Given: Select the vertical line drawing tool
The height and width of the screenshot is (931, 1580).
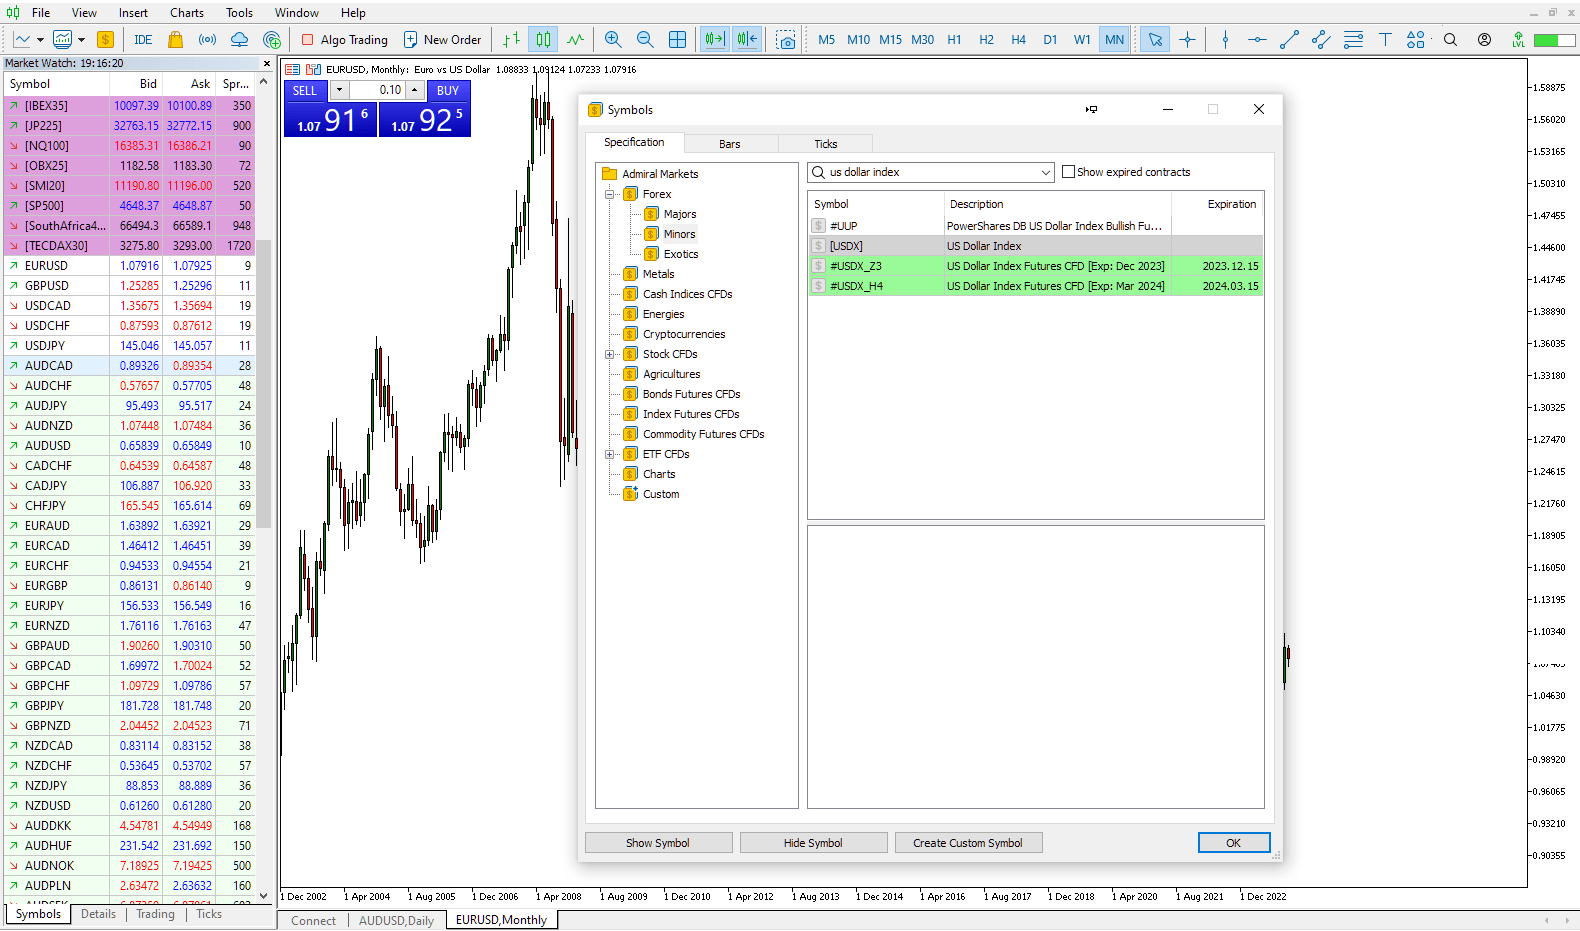Looking at the screenshot, I should tap(1225, 40).
